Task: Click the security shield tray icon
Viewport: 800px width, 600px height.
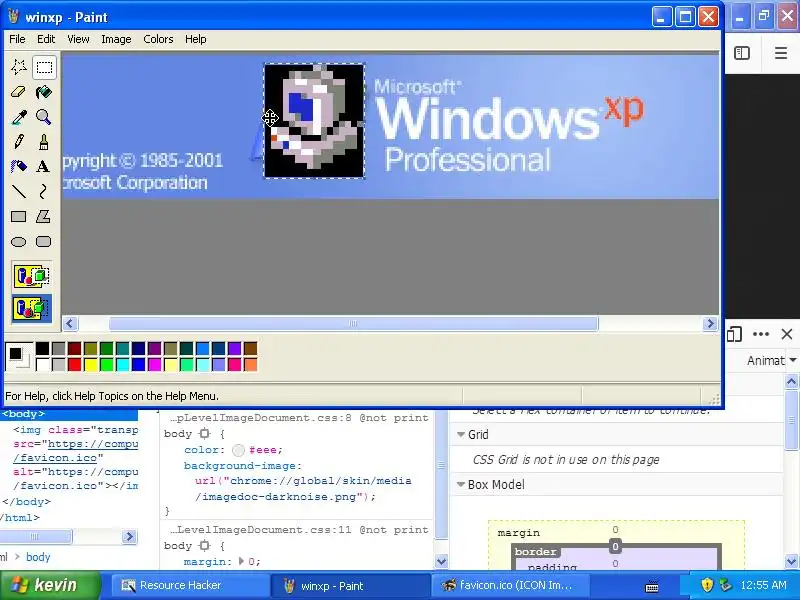Action: [707, 585]
